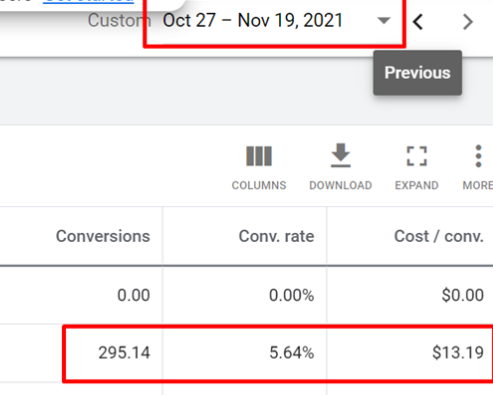Click the Get started link
Screen dimensions: 493x395
[x=88, y=1]
